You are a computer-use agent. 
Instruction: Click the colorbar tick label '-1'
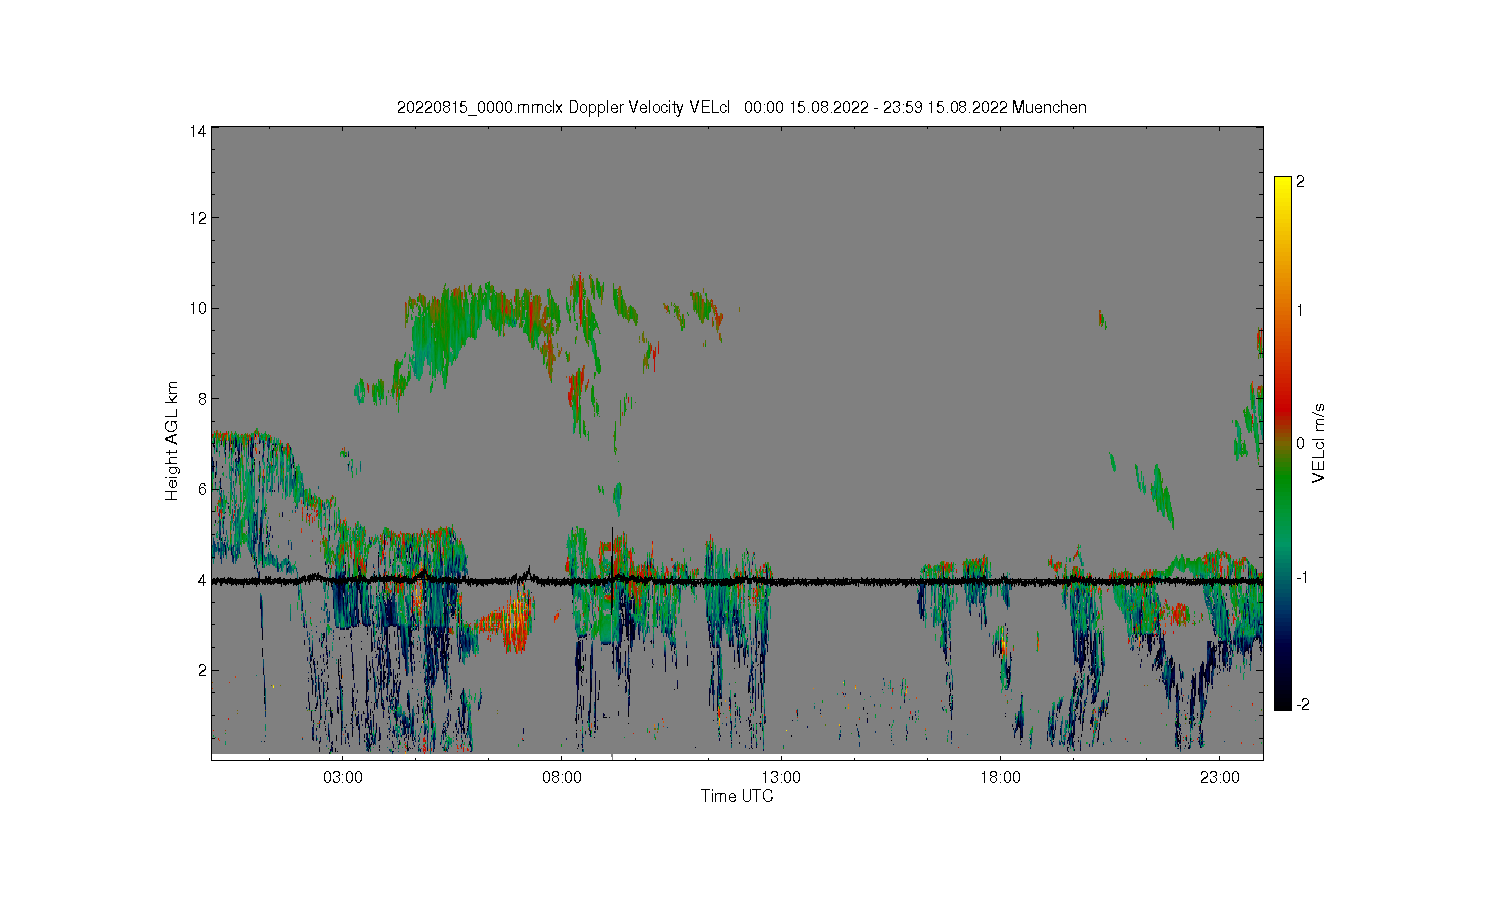pyautogui.click(x=1303, y=577)
